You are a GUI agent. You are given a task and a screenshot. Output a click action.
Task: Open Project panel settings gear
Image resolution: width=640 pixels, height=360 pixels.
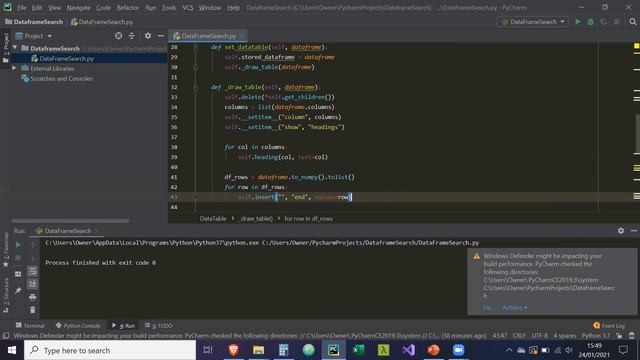click(148, 36)
